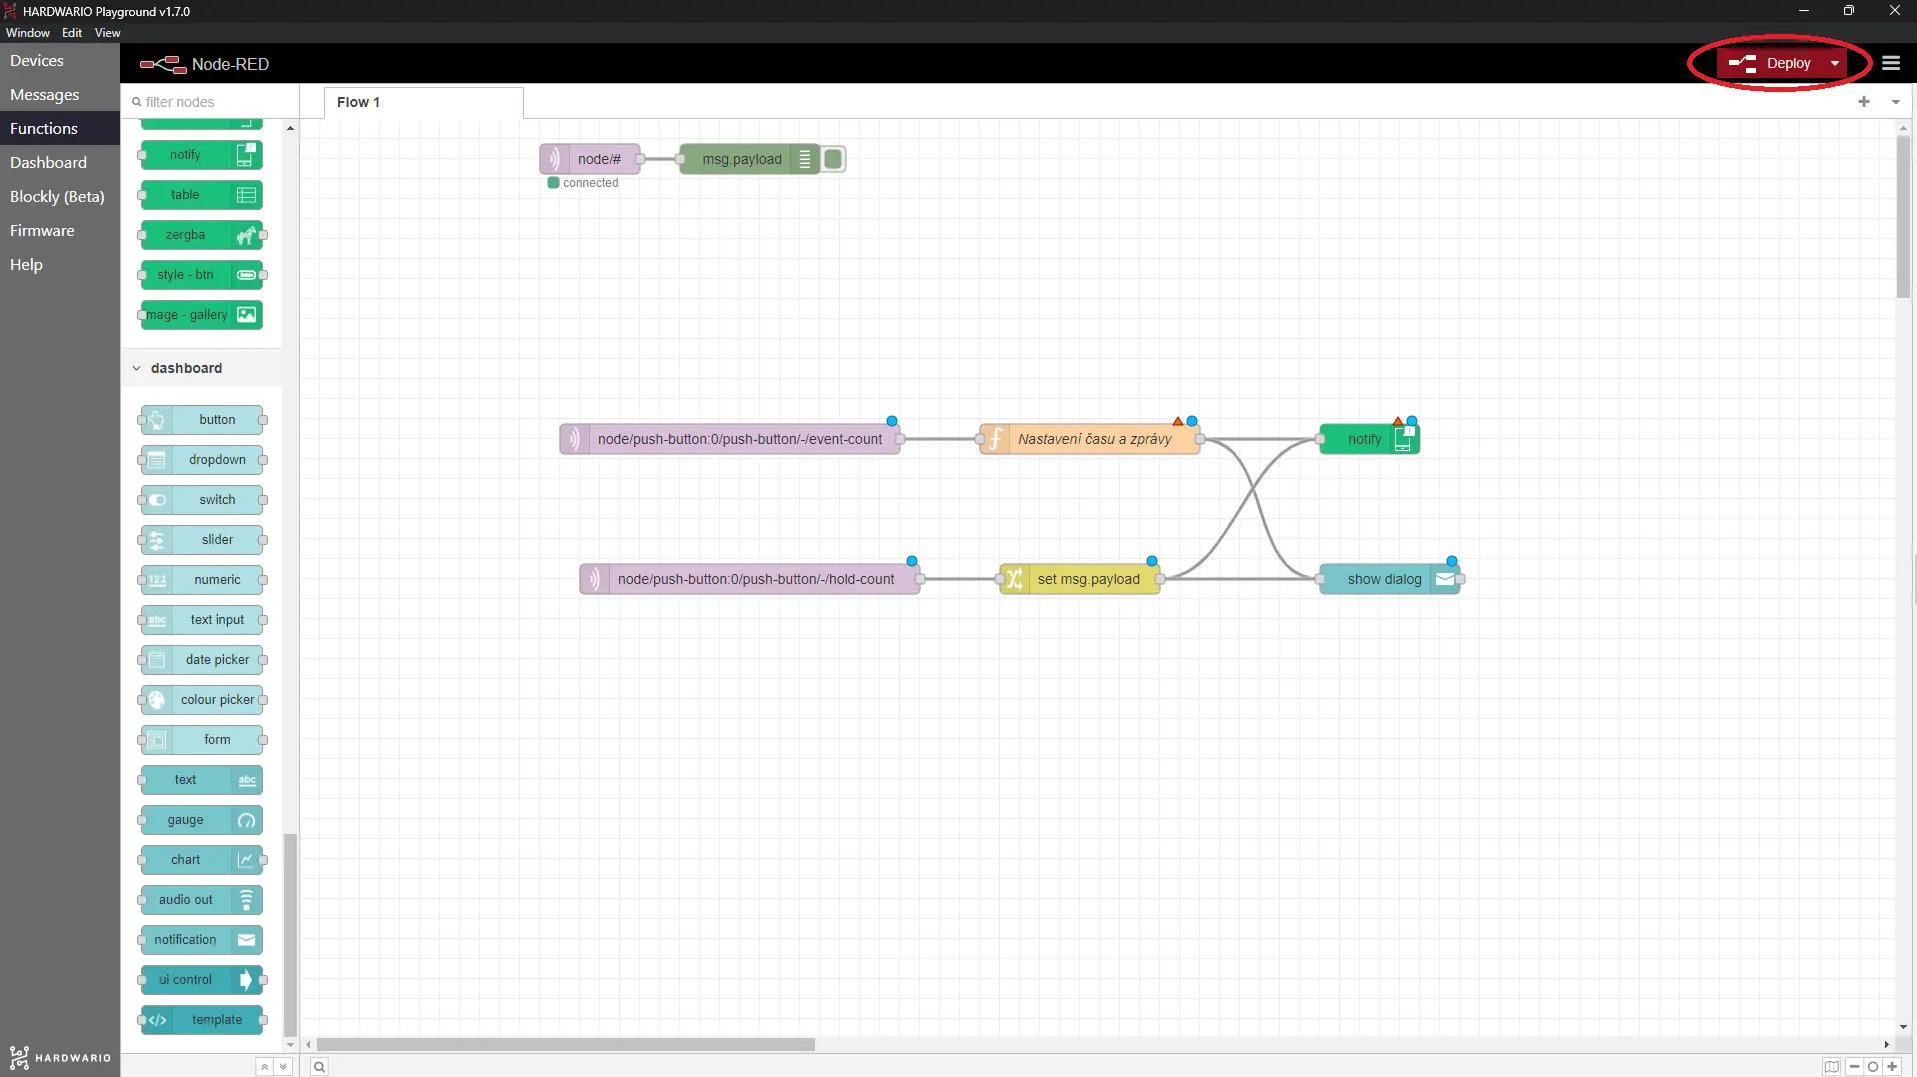The height and width of the screenshot is (1077, 1917).
Task: Select the table palette node
Action: click(x=201, y=195)
